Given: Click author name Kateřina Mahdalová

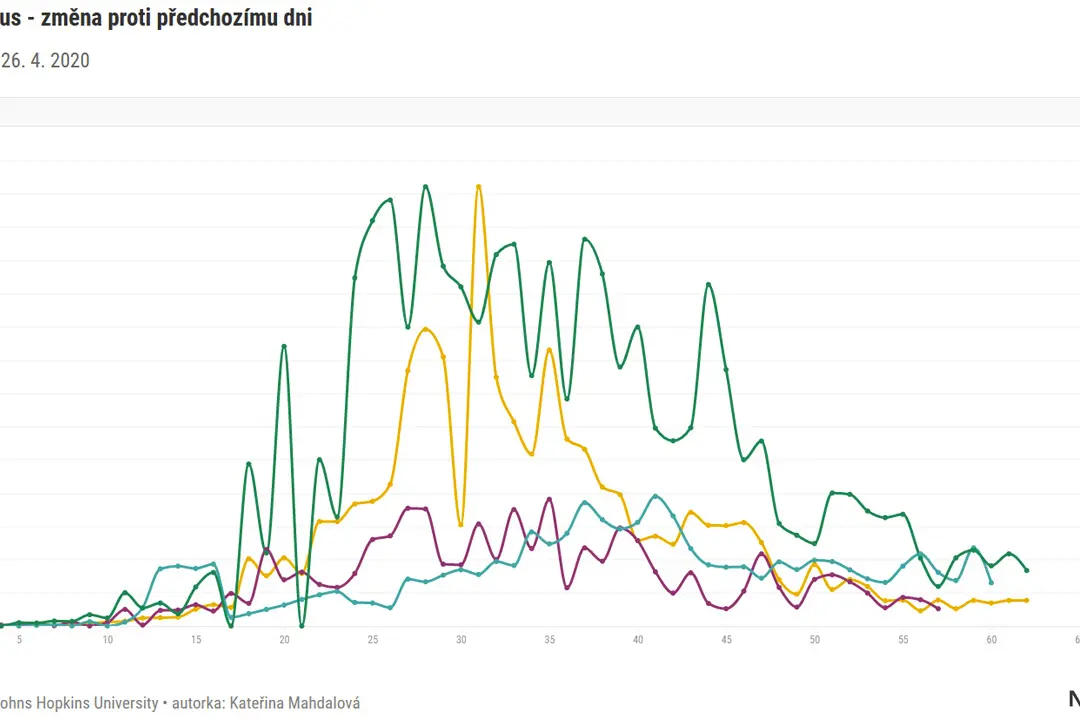Looking at the screenshot, I should [x=294, y=703].
